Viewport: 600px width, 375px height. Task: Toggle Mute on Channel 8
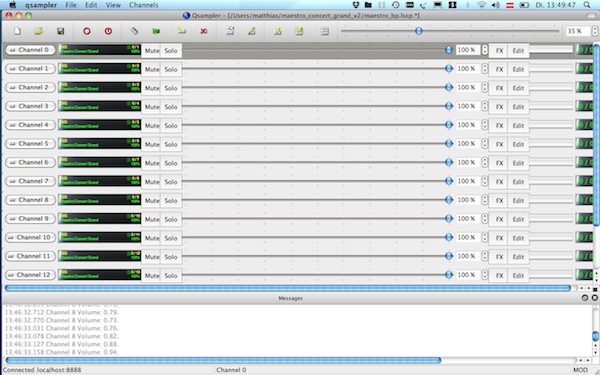(x=152, y=201)
